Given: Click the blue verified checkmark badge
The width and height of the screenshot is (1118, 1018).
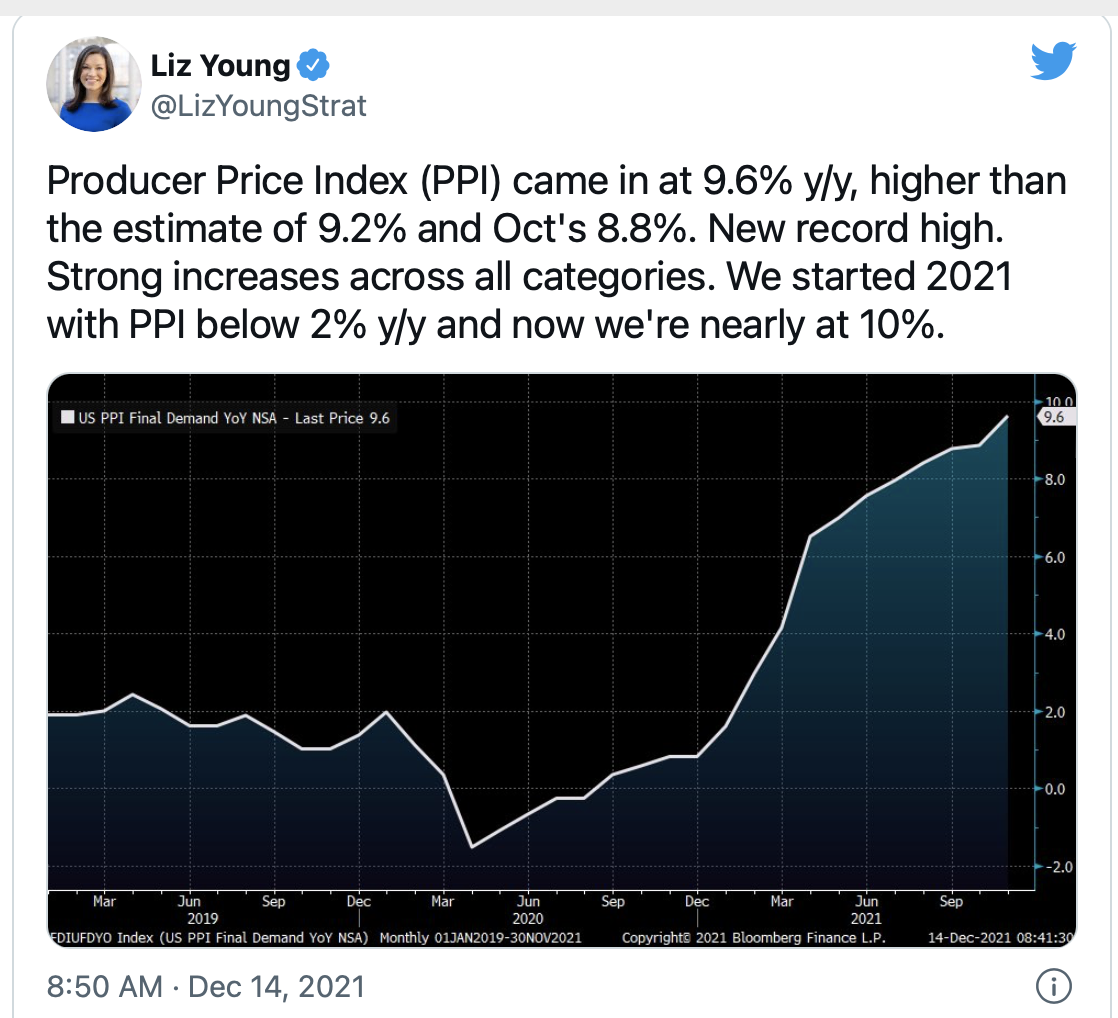Looking at the screenshot, I should 312,65.
